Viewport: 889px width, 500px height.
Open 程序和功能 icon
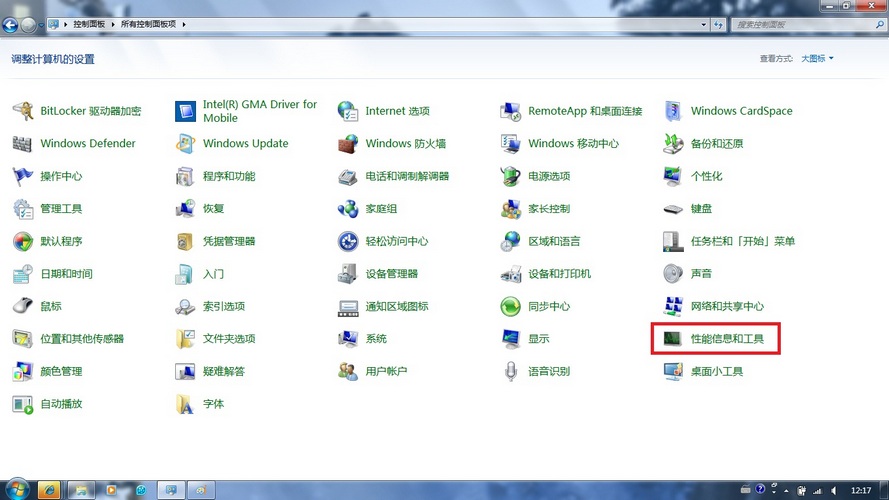[x=185, y=176]
